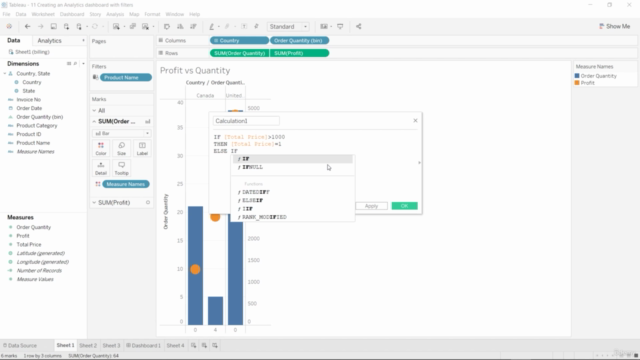Switch to the Analytics tab
The height and width of the screenshot is (360, 640).
(49, 40)
